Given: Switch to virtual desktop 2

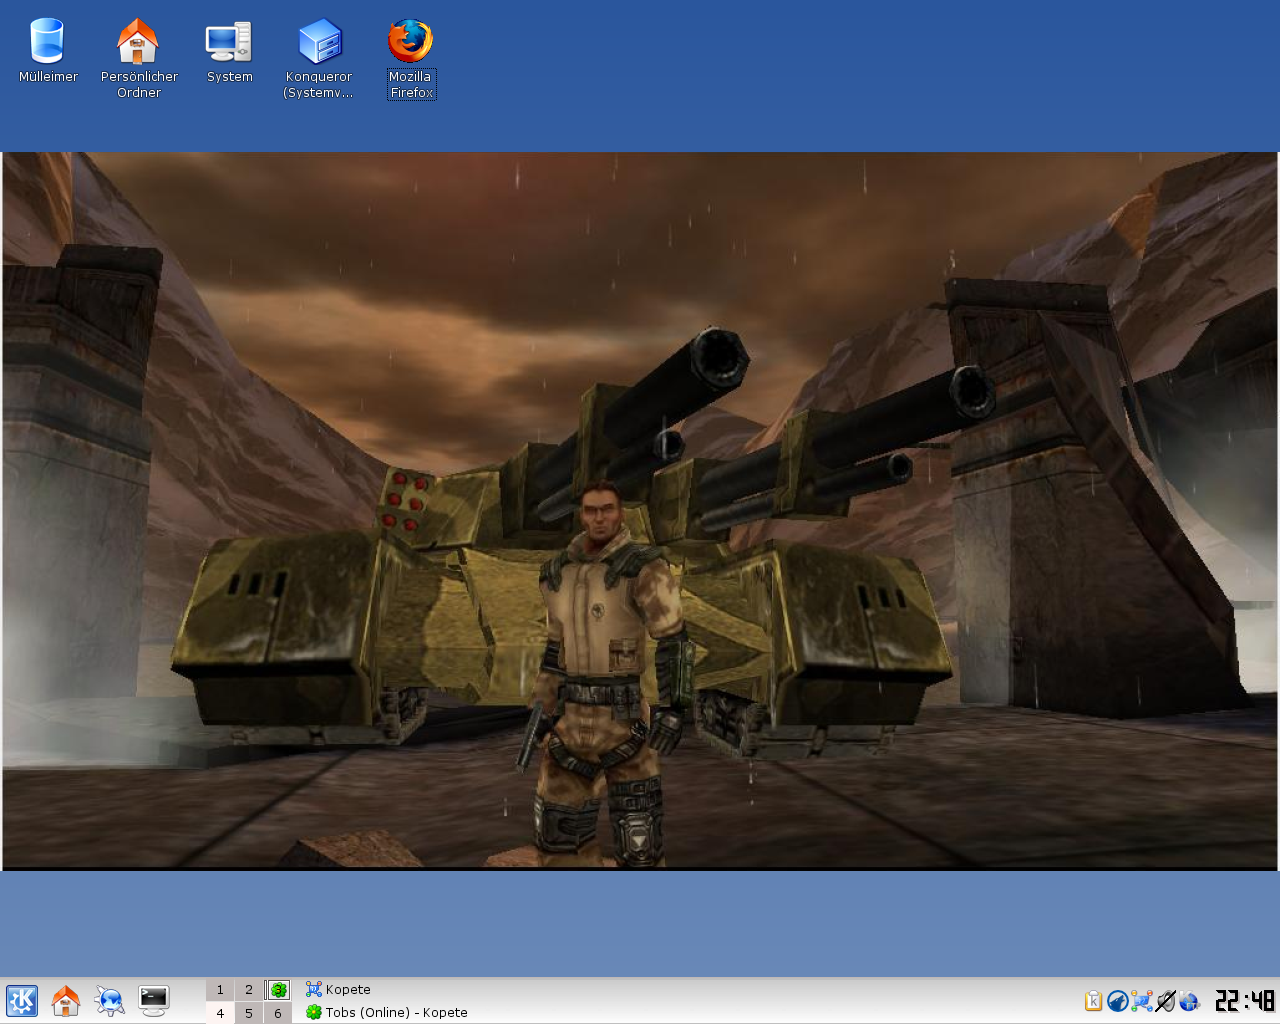Looking at the screenshot, I should [x=249, y=989].
